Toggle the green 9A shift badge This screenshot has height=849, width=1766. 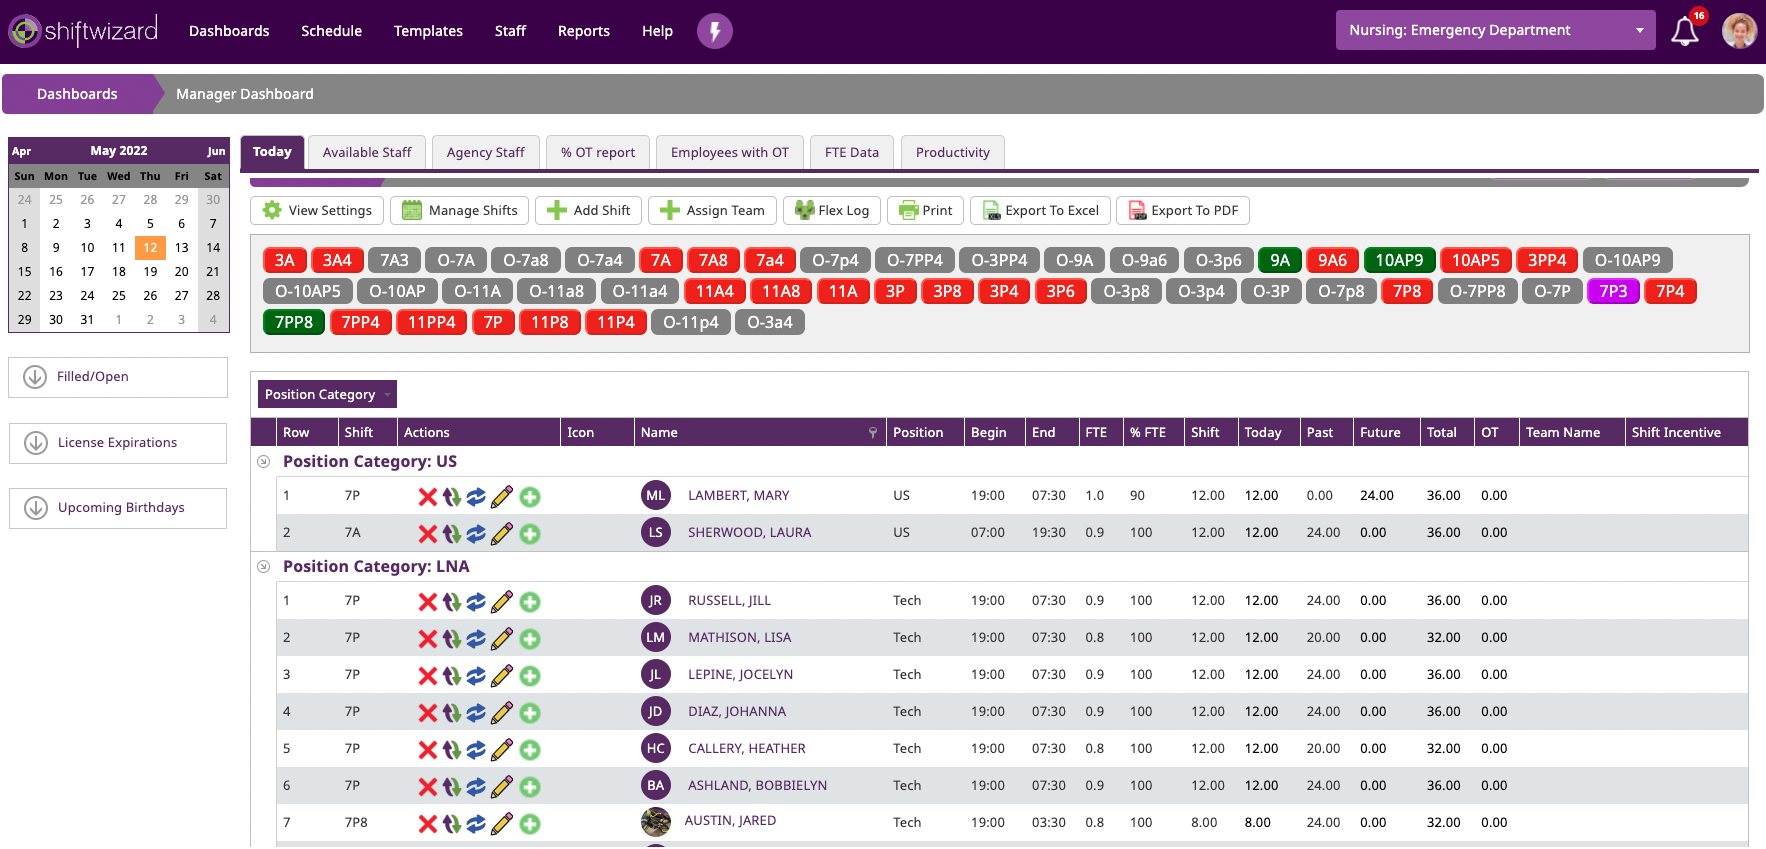coord(1279,261)
